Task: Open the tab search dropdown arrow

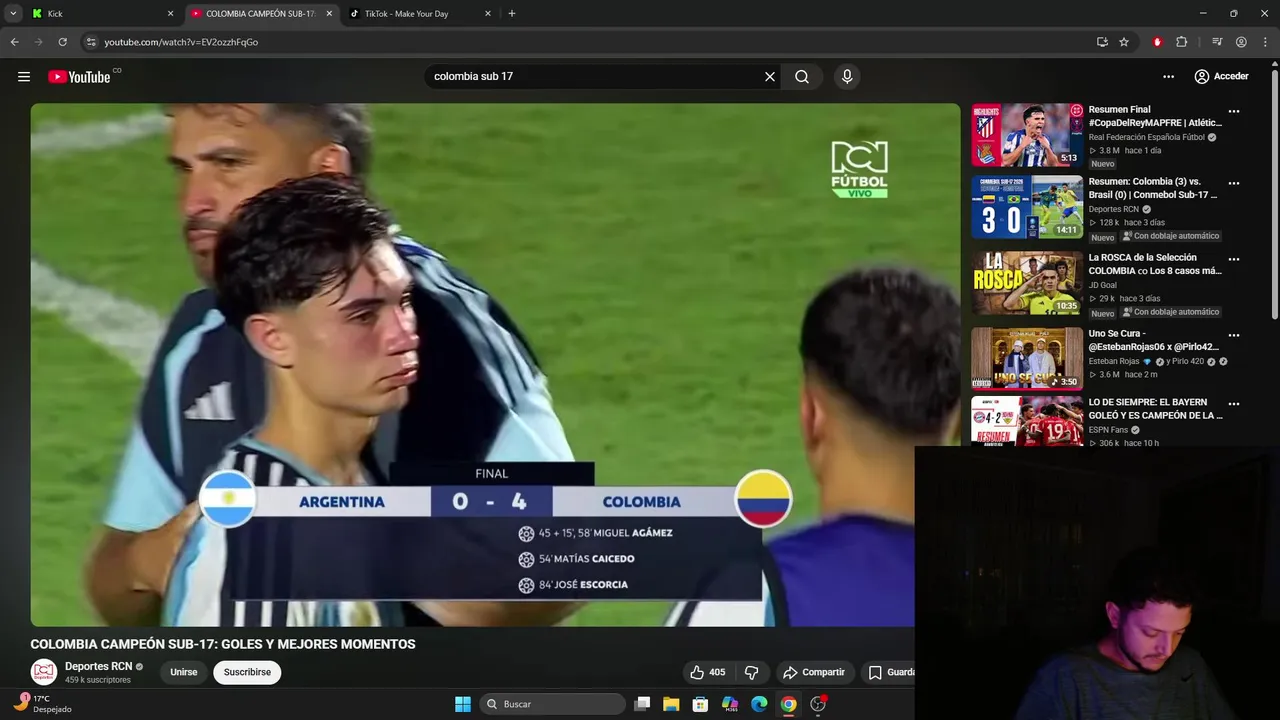Action: coord(13,13)
